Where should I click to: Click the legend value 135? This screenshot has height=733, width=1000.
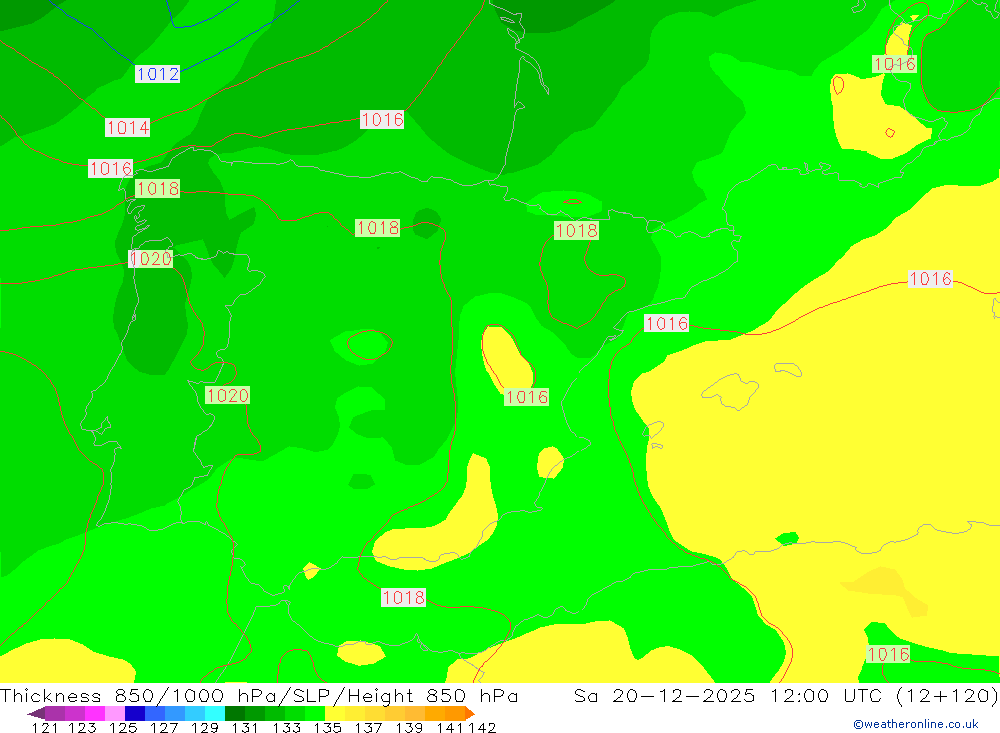click(x=327, y=727)
